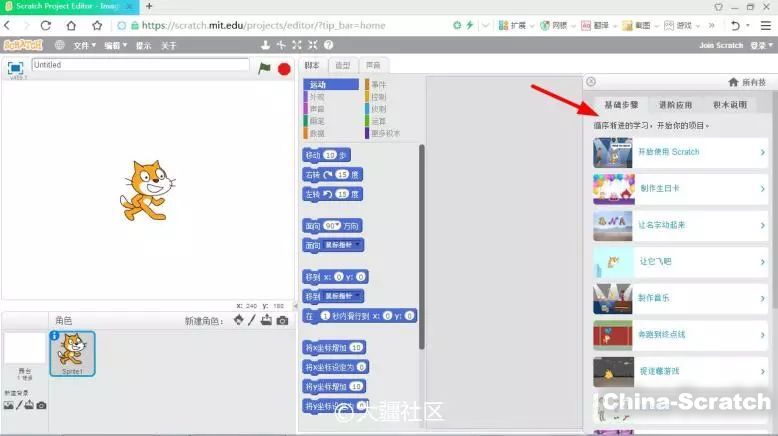Switch to the 声音 tab
The image size is (778, 436).
coord(373,65)
